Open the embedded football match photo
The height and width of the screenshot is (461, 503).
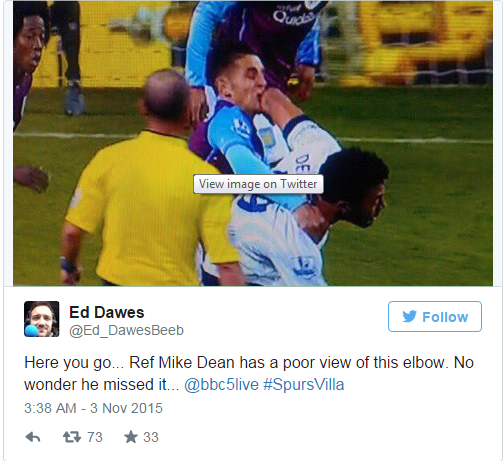(x=253, y=143)
